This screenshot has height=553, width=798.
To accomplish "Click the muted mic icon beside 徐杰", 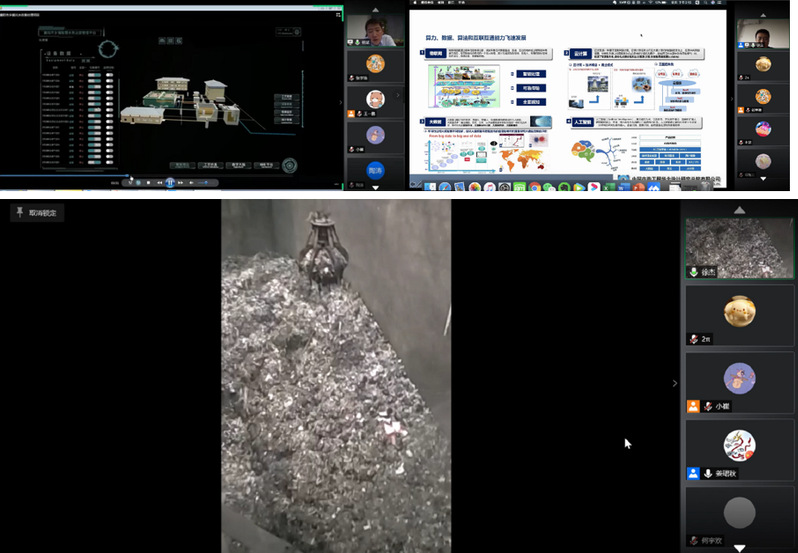I will (x=692, y=272).
